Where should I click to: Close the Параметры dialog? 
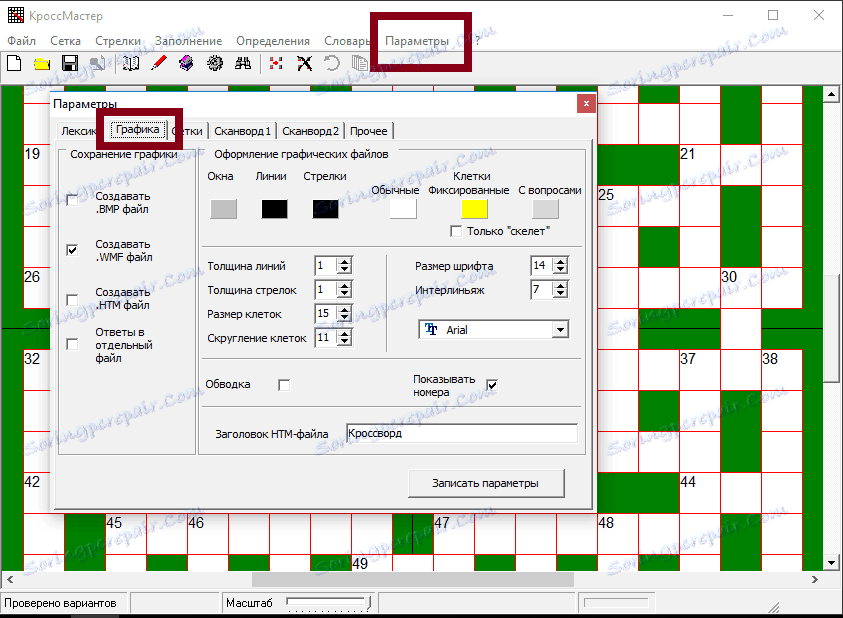coord(586,103)
